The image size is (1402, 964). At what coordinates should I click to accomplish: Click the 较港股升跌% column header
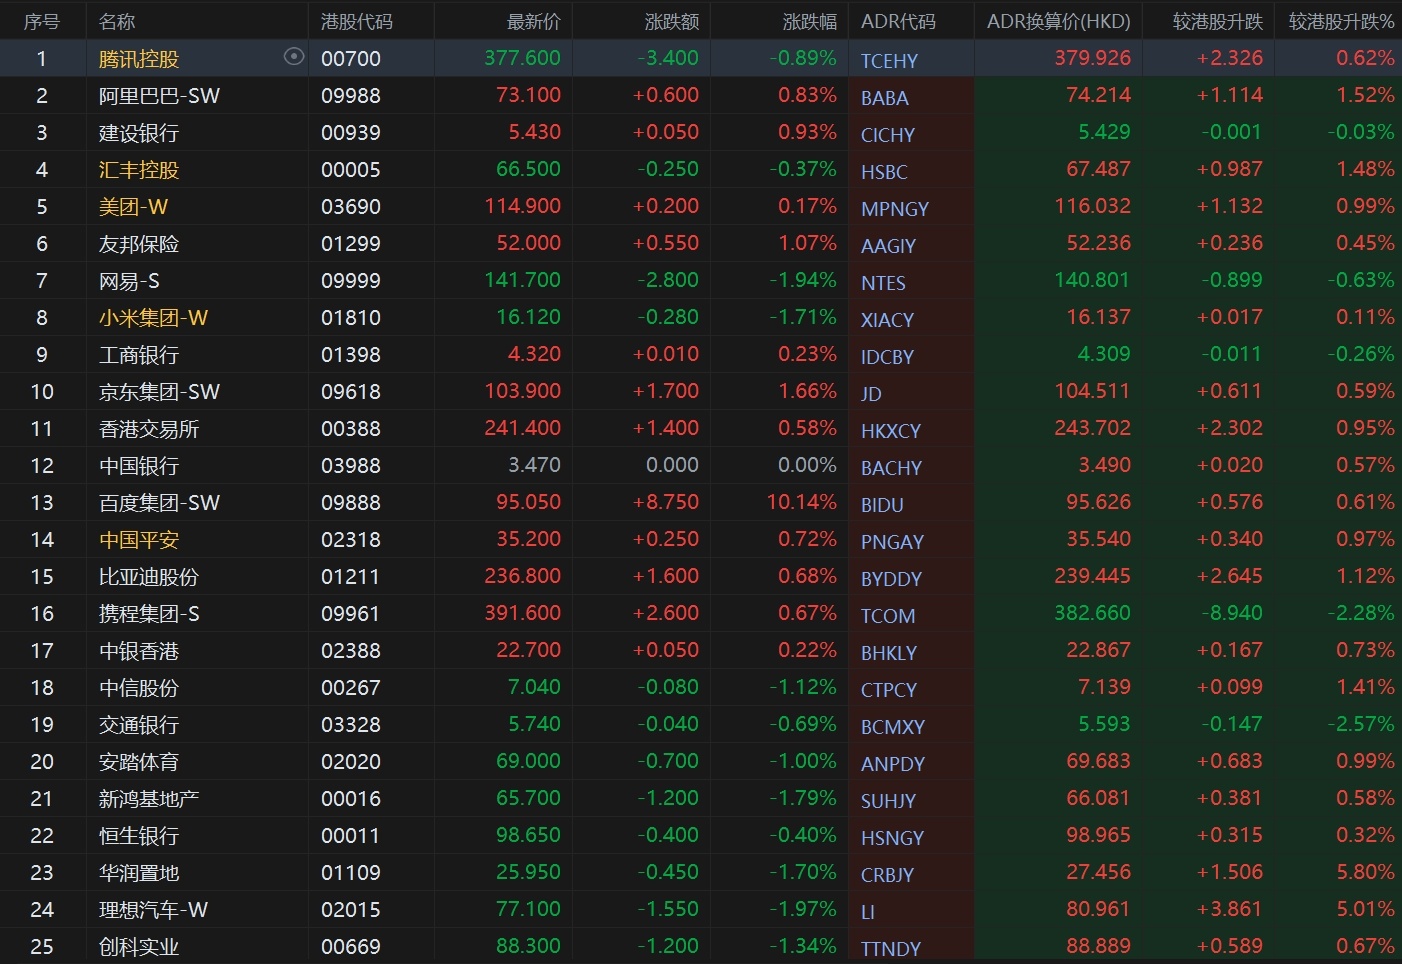(1341, 21)
